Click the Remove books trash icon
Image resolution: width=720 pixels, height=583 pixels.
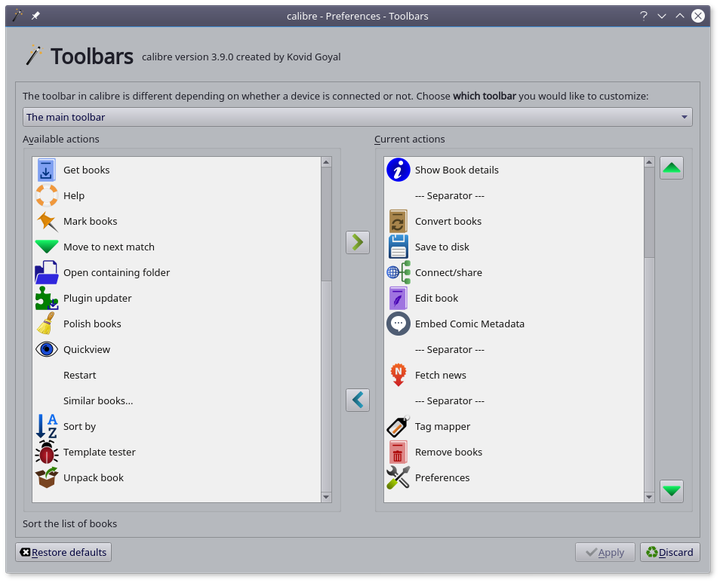(398, 452)
